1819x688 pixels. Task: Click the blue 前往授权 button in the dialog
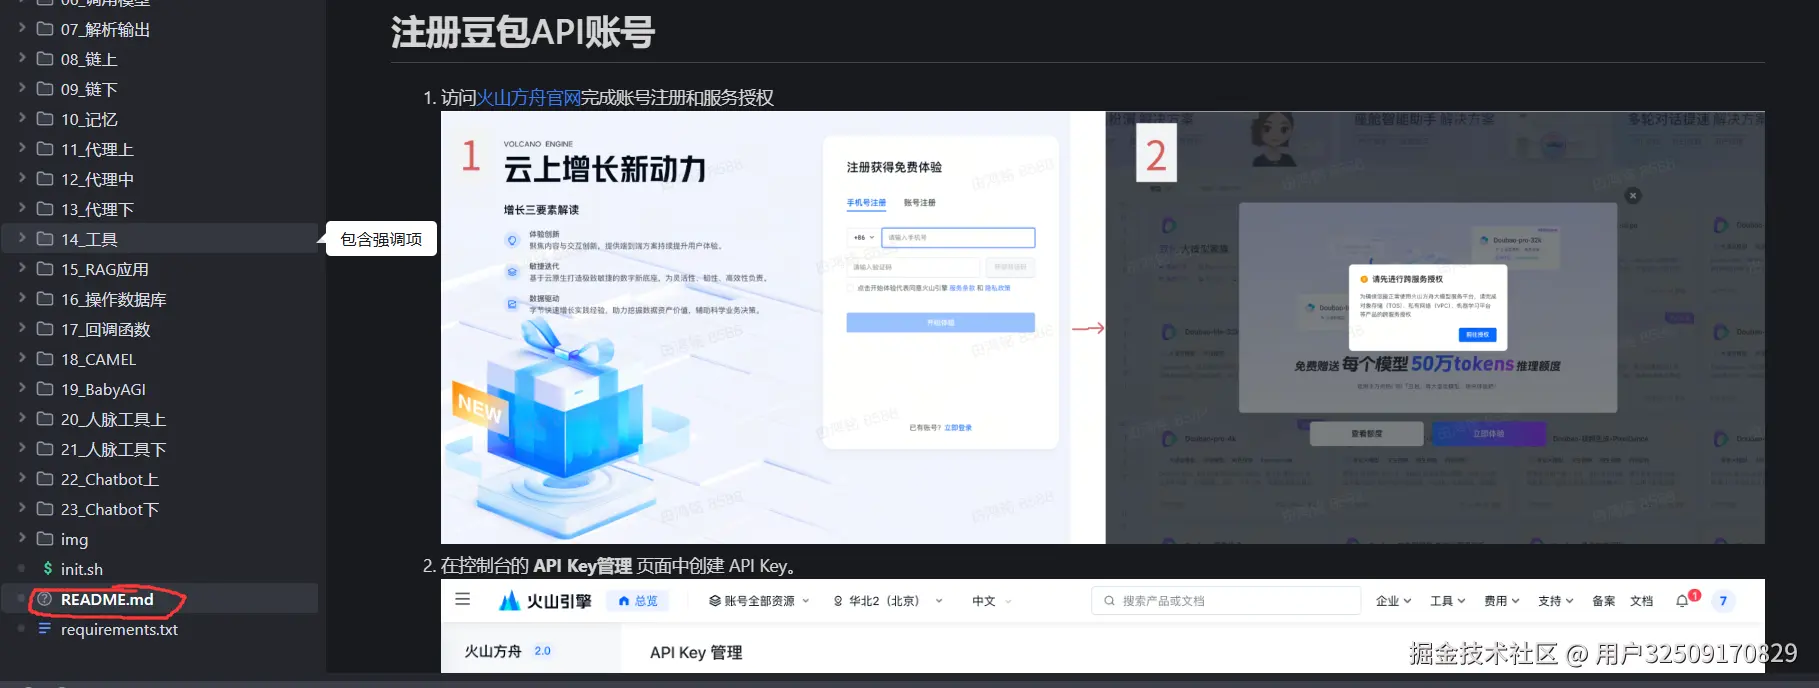[x=1477, y=335]
